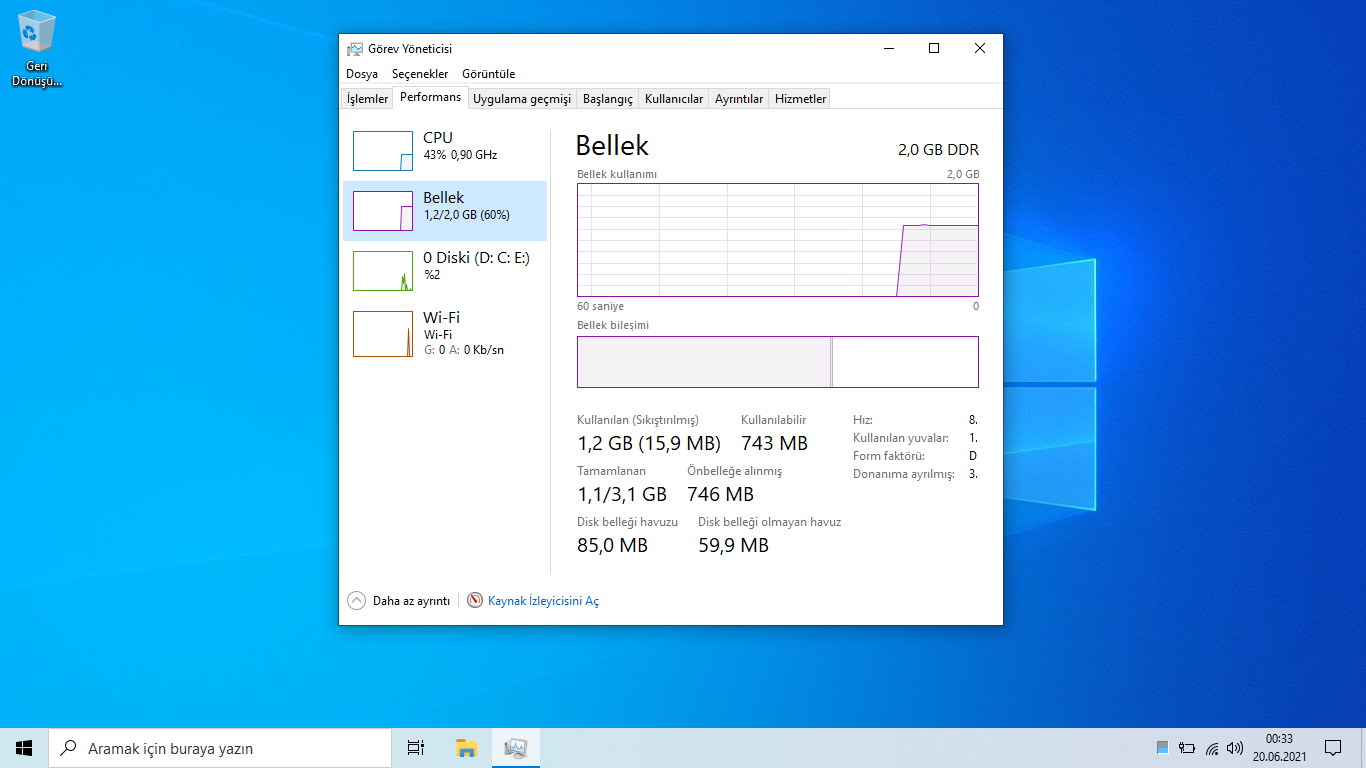
Task: Click the Form faktörü: label
Action: click(889, 456)
